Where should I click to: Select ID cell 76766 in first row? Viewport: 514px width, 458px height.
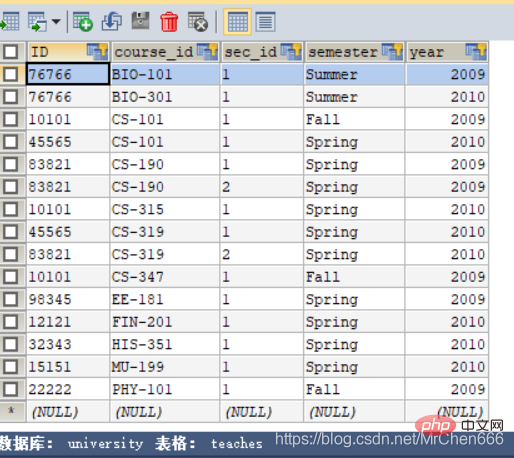click(x=68, y=74)
